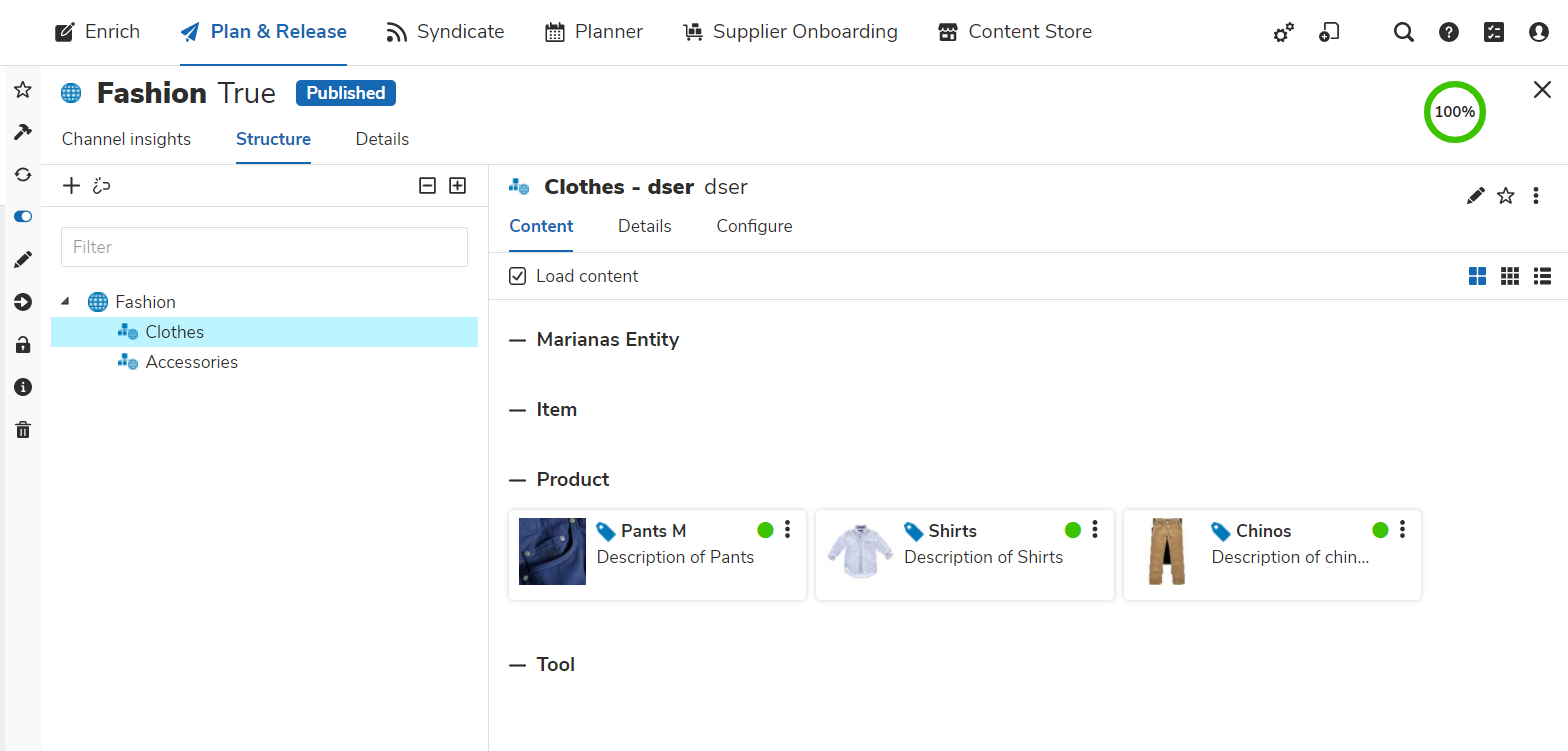Image resolution: width=1568 pixels, height=751 pixels.
Task: Open the task checklist icon in top bar
Action: (1493, 32)
